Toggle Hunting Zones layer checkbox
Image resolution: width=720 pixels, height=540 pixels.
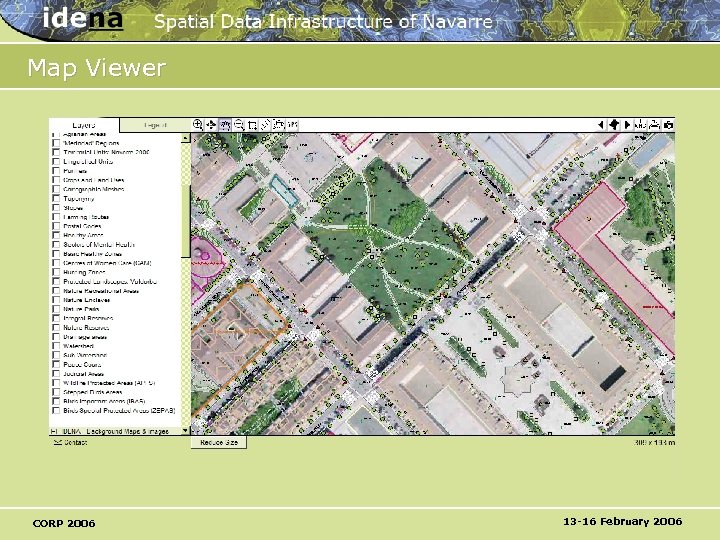(x=56, y=272)
